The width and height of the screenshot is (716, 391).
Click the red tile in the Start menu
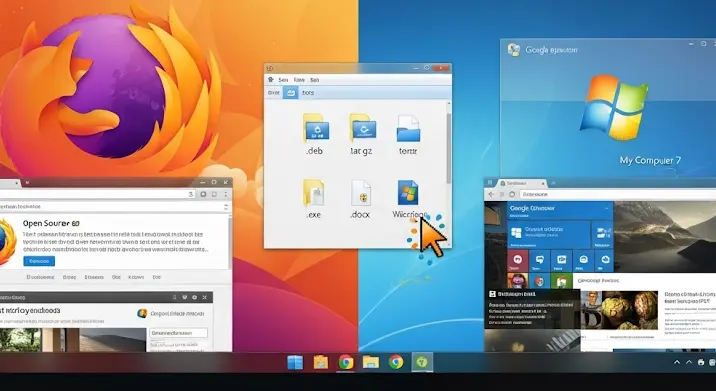coord(517,261)
